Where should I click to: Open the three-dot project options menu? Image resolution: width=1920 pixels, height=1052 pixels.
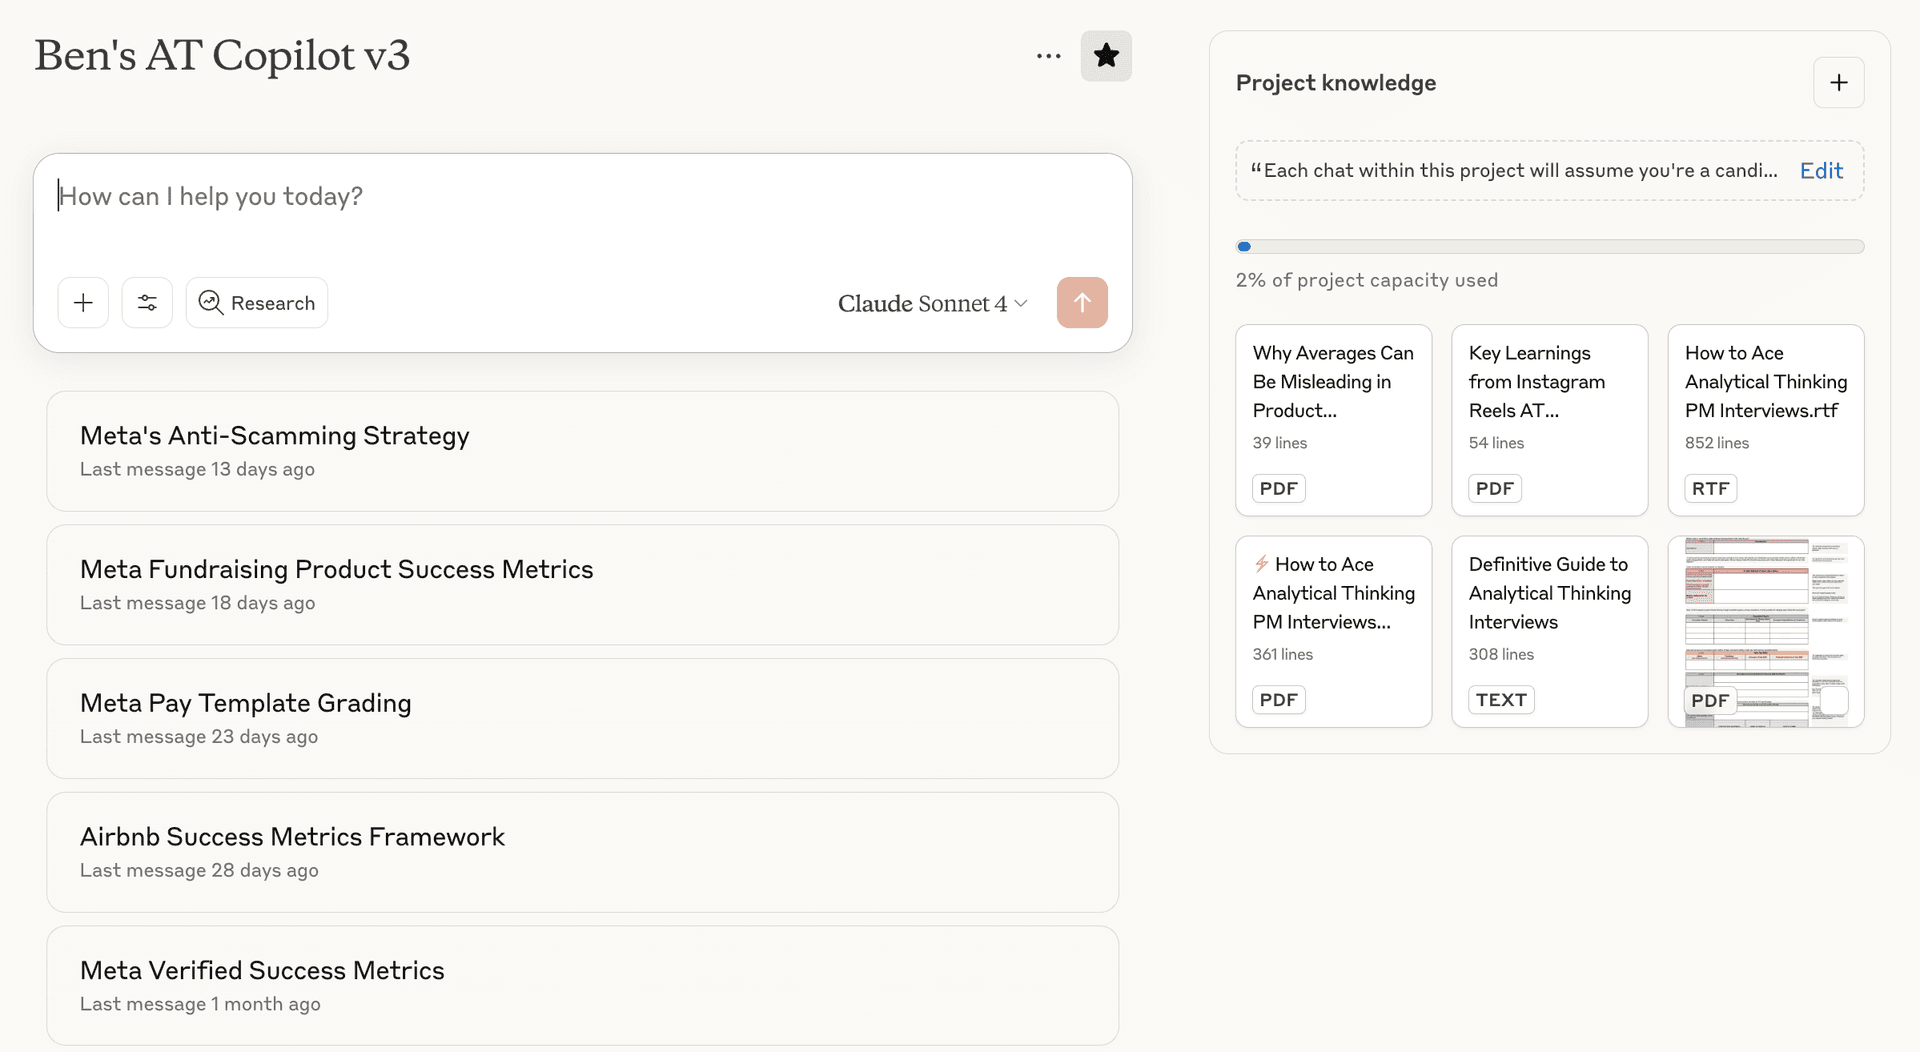pyautogui.click(x=1049, y=56)
